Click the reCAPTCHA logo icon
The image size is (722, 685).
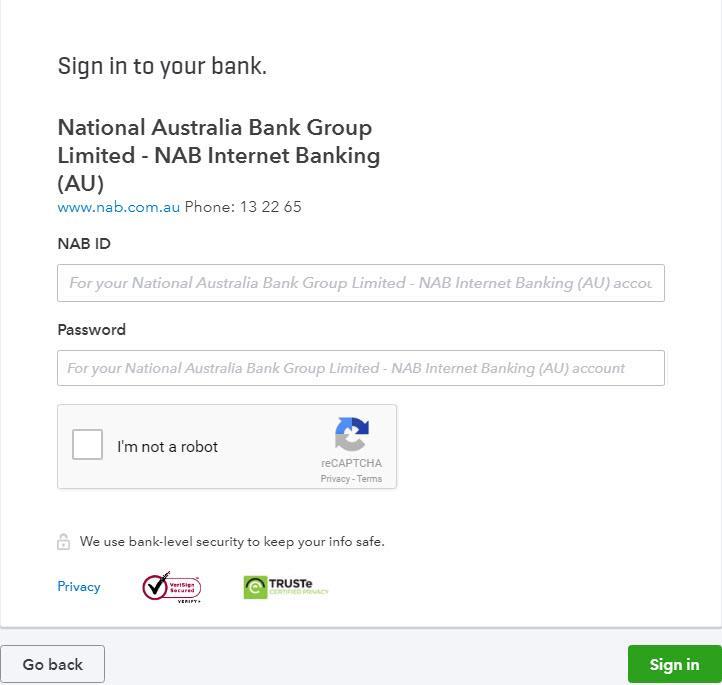(x=351, y=434)
